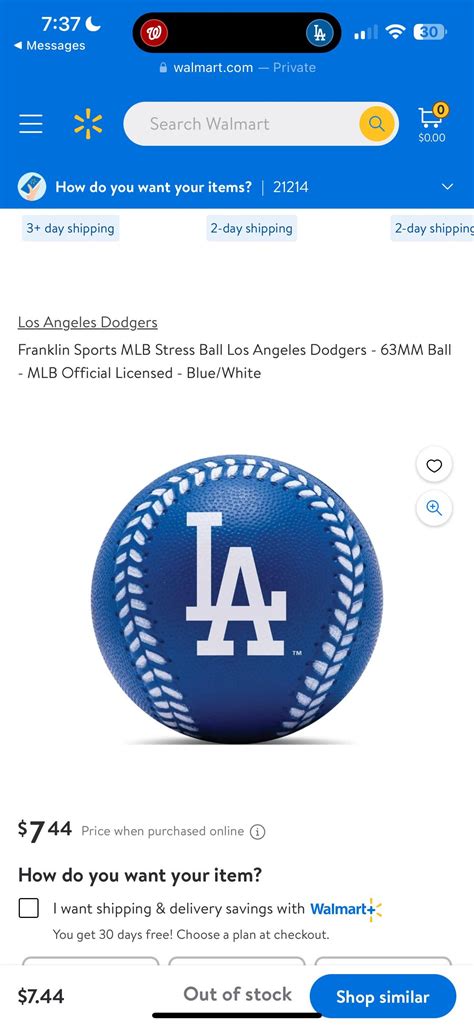
Task: Open price info circle icon
Action: click(x=258, y=832)
